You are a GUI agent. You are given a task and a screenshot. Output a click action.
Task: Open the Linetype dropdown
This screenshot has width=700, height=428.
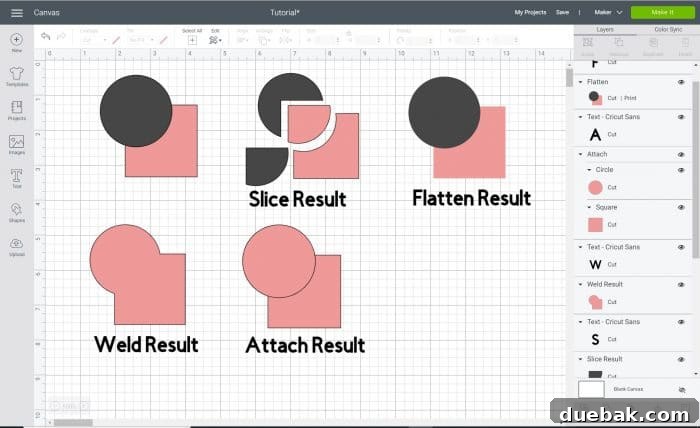point(93,41)
